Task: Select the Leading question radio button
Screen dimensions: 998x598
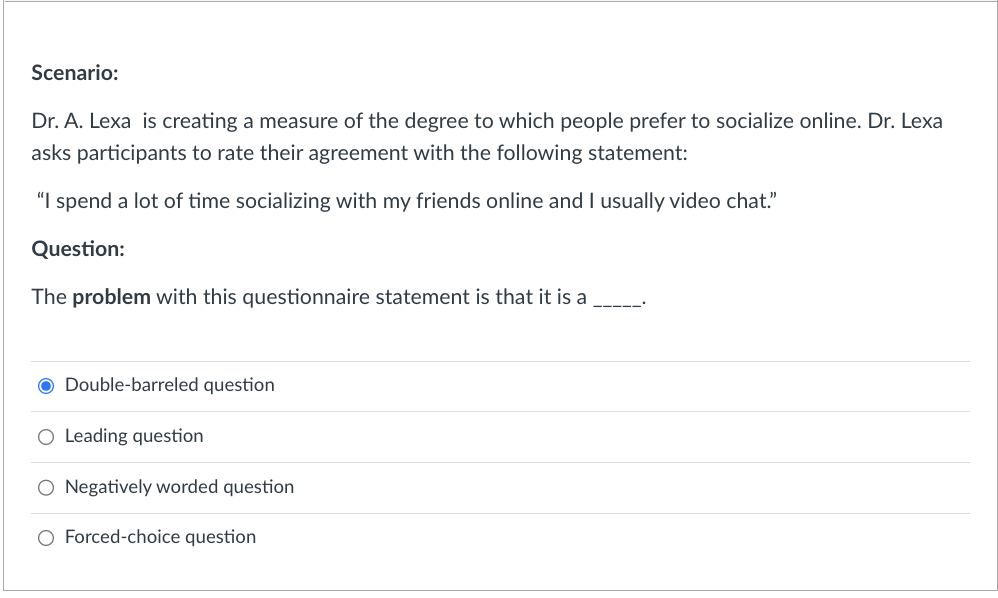Action: click(45, 437)
